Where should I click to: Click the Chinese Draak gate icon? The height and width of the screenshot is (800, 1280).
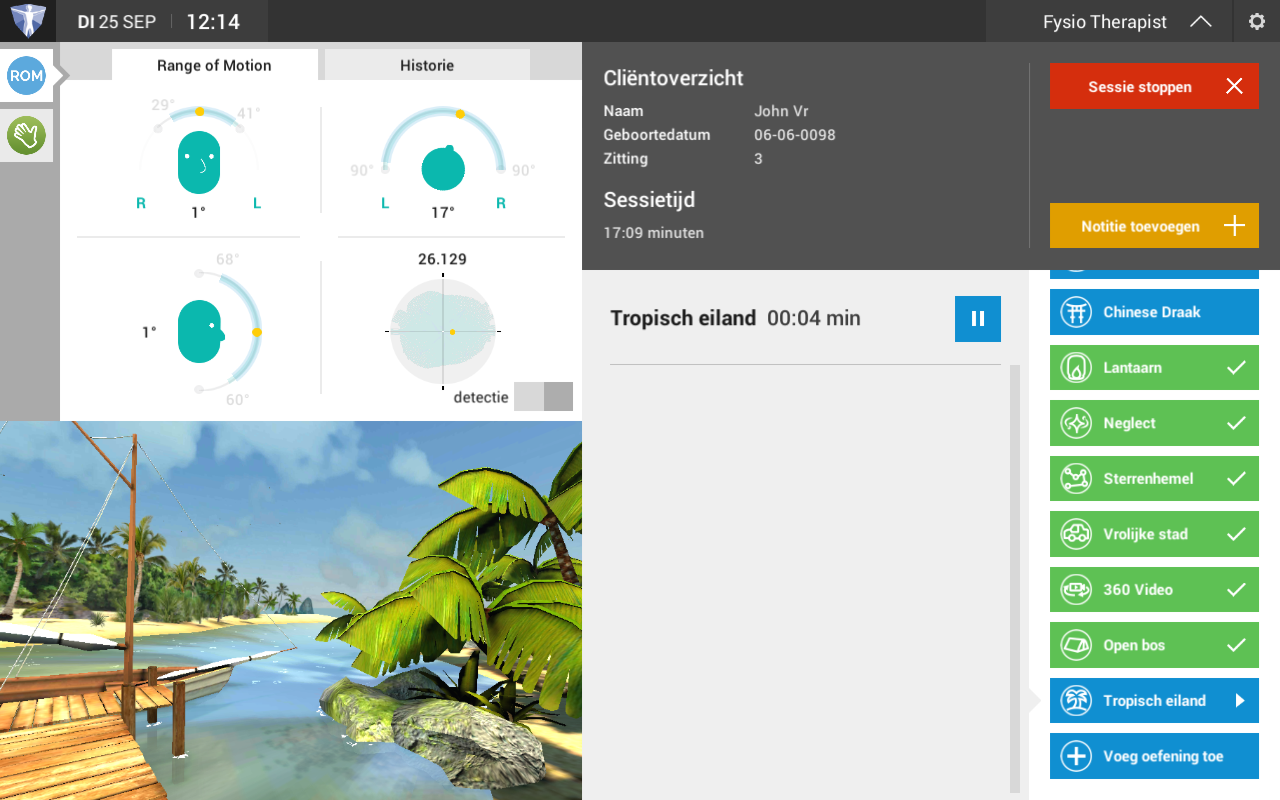(x=1076, y=312)
